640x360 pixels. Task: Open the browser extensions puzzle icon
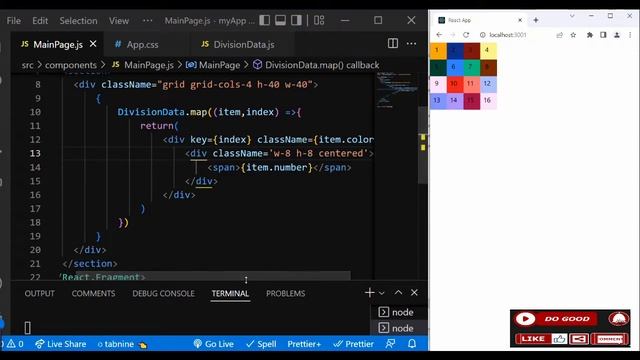590,35
